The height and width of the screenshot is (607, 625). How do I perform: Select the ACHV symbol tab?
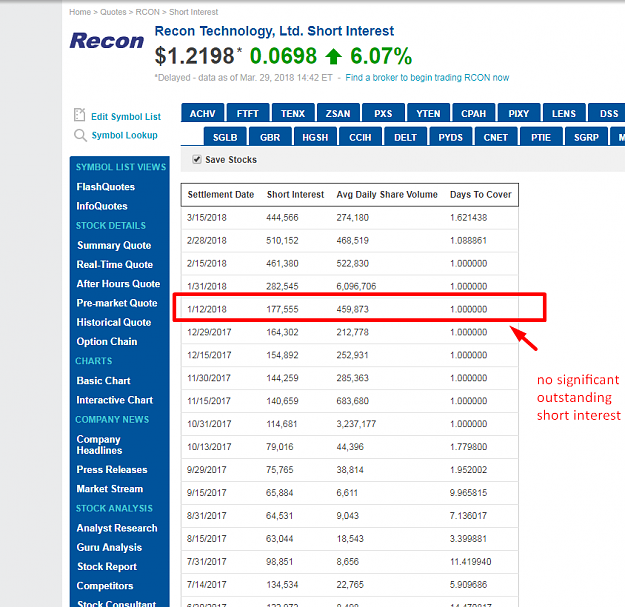pyautogui.click(x=202, y=113)
